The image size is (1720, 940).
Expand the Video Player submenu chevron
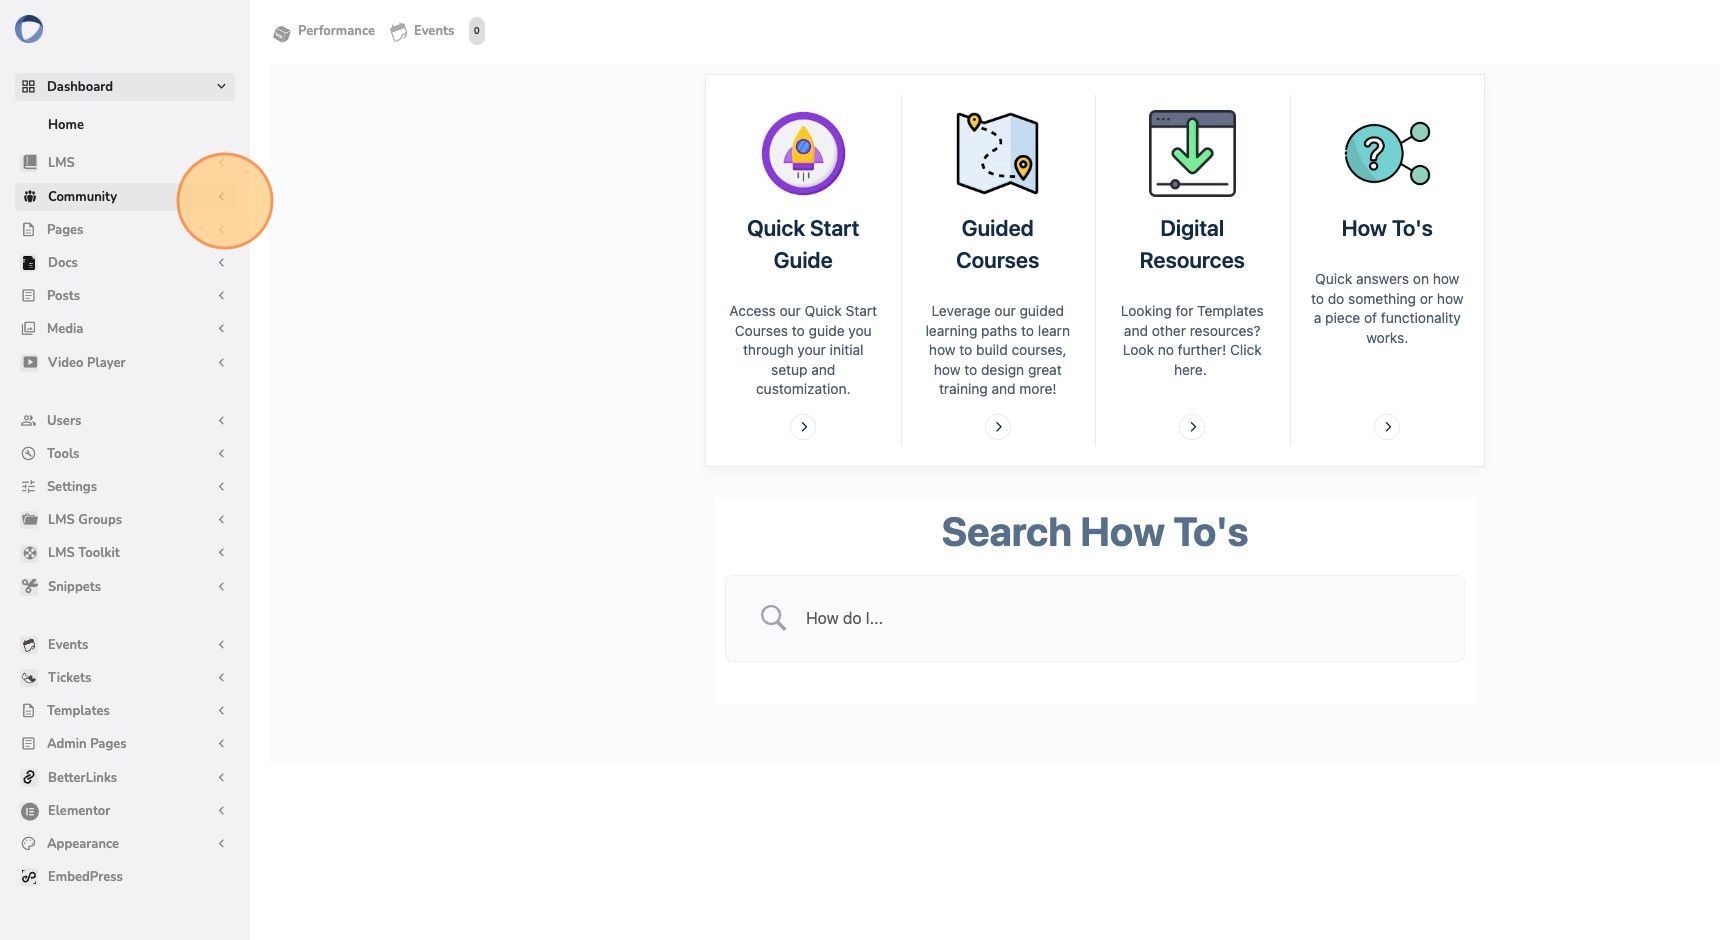point(221,362)
